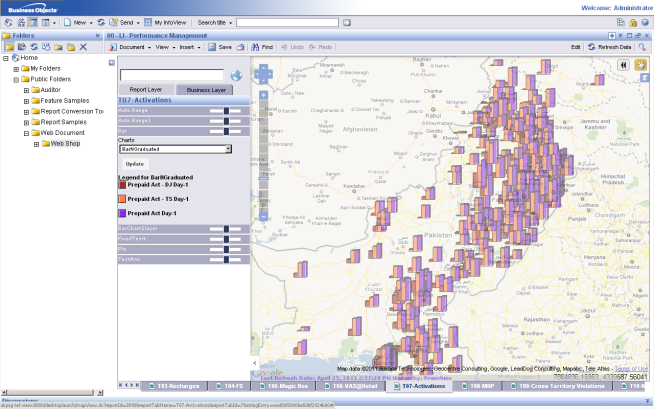Click the Find binoculars icon

coord(255,47)
